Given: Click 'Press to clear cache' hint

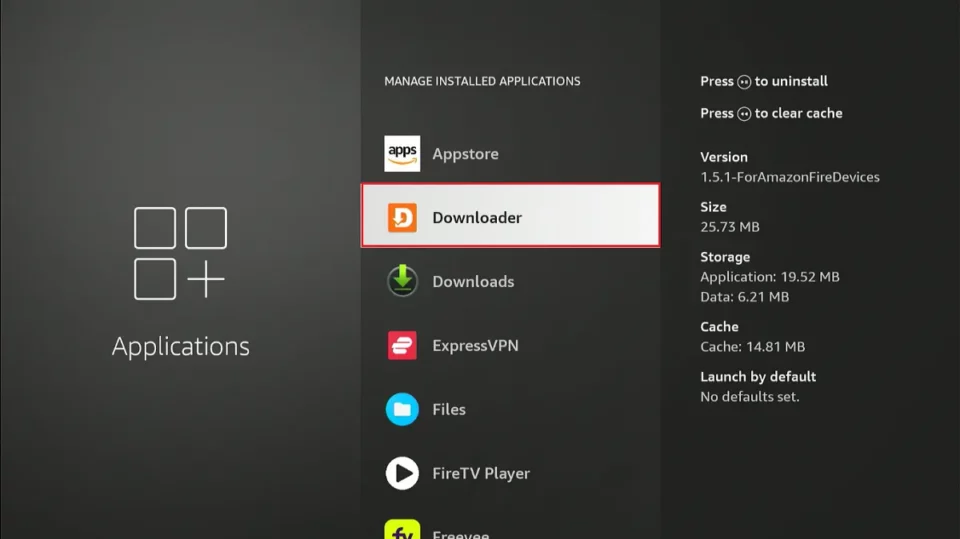Looking at the screenshot, I should [x=771, y=113].
